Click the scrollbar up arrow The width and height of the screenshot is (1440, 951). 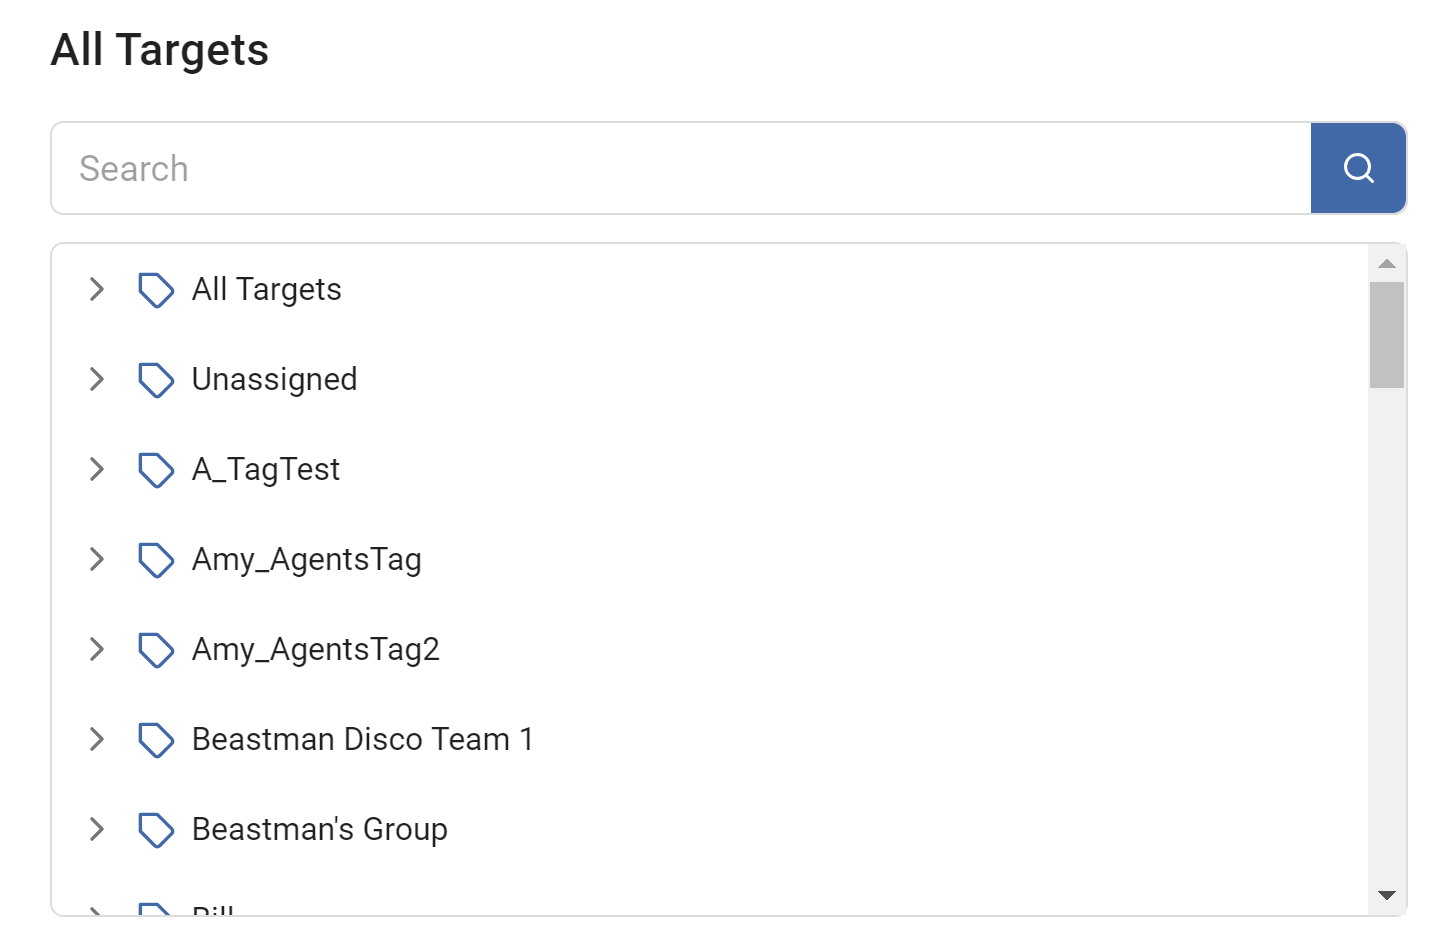coord(1387,264)
